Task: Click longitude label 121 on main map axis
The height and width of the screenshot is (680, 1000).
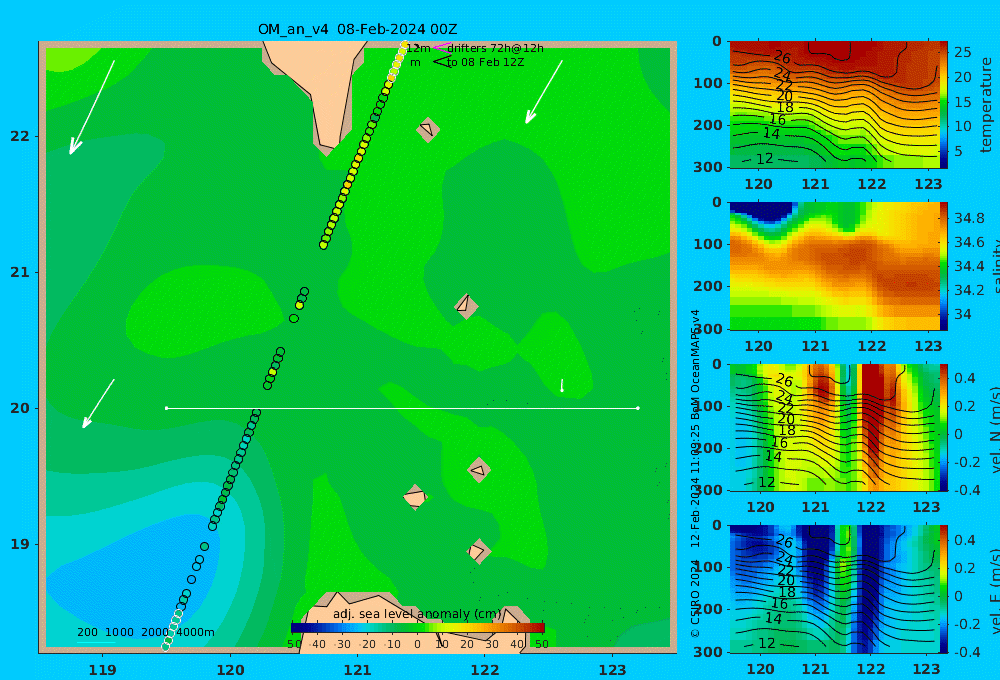Action: tap(358, 670)
